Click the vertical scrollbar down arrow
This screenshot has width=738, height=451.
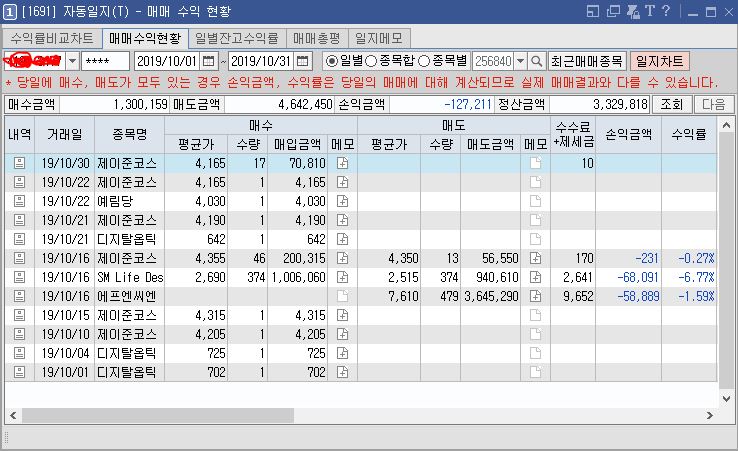[726, 399]
